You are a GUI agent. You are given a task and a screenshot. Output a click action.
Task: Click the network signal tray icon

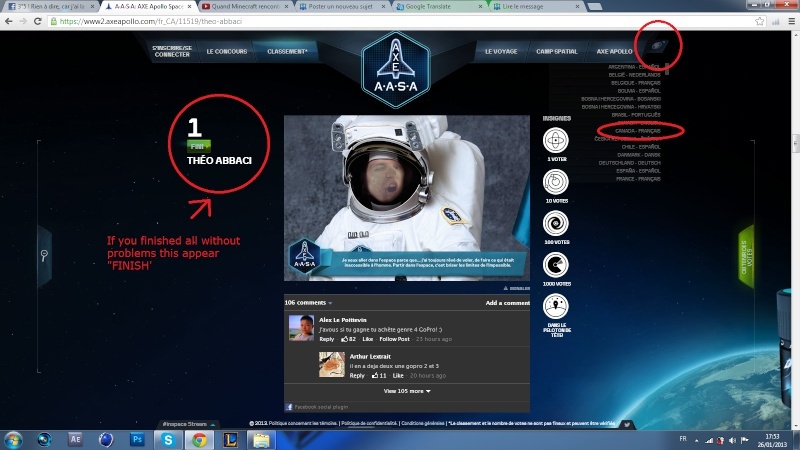[x=709, y=440]
